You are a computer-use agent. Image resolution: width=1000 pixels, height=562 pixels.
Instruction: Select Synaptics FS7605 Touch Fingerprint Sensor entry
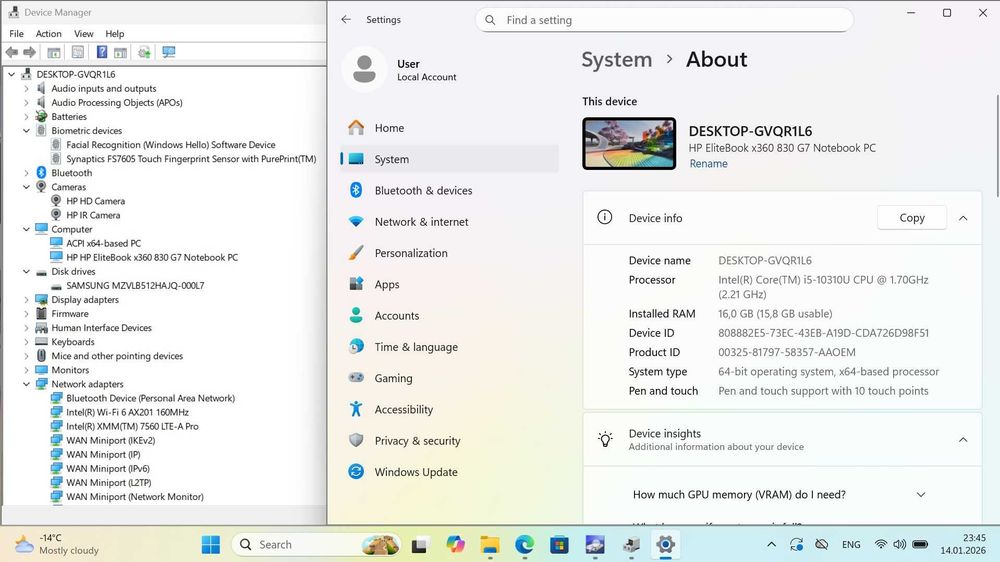coord(191,159)
